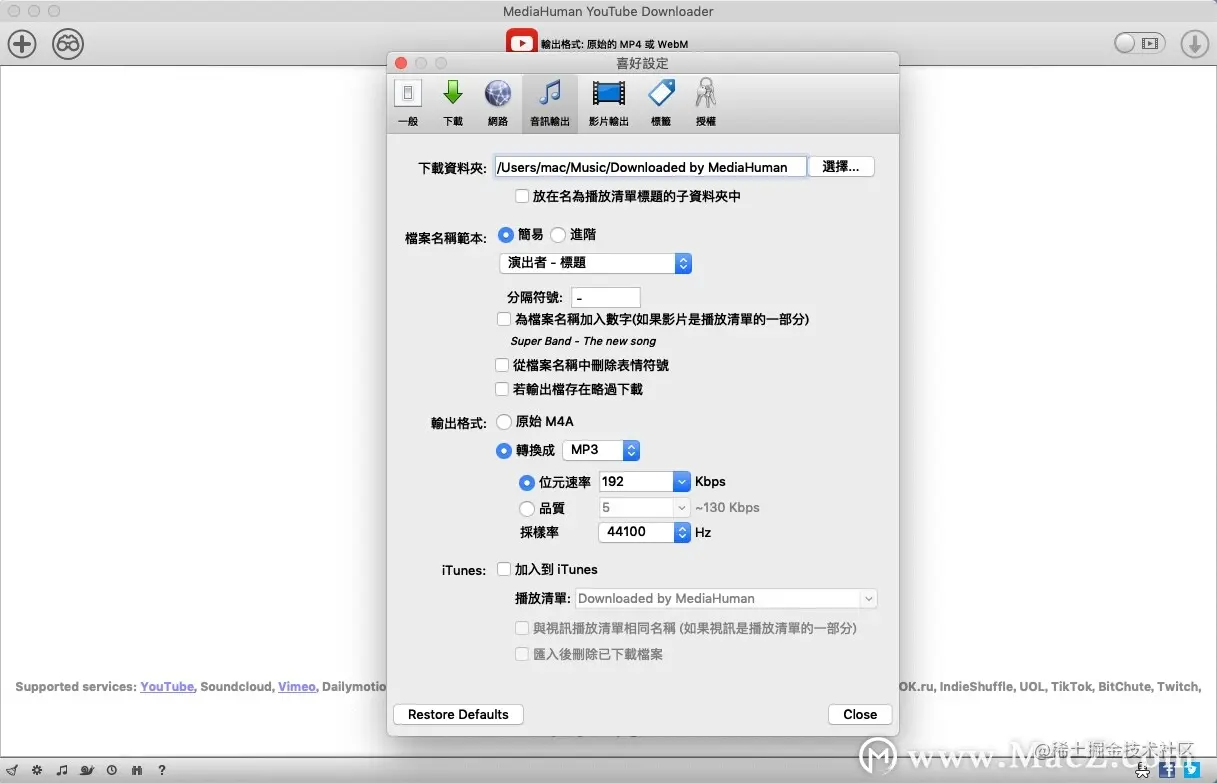This screenshot has width=1217, height=783.
Task: Select the 影片輸出 video output settings
Action: click(608, 102)
